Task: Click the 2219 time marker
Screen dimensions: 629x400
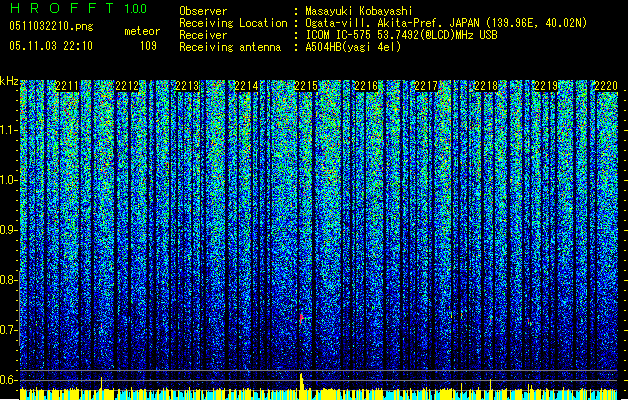Action: (546, 86)
